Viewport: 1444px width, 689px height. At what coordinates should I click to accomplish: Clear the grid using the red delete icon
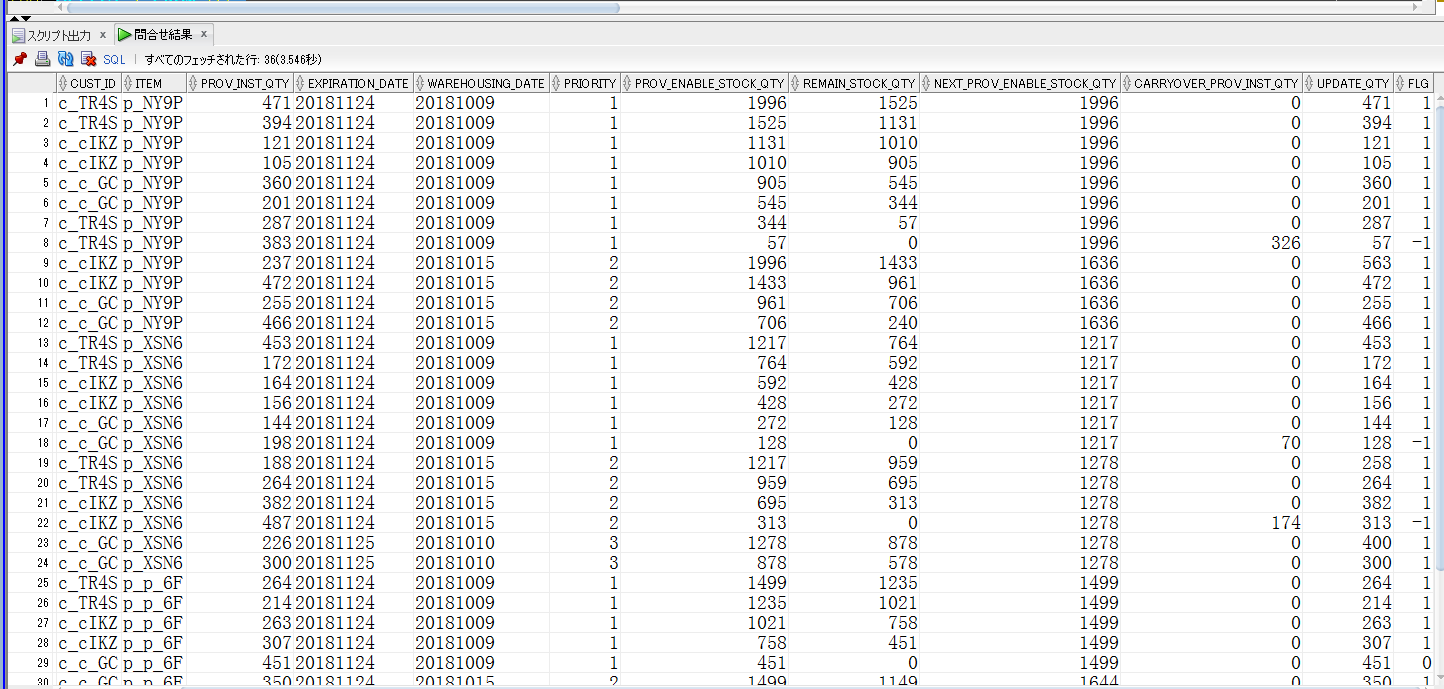coord(86,58)
